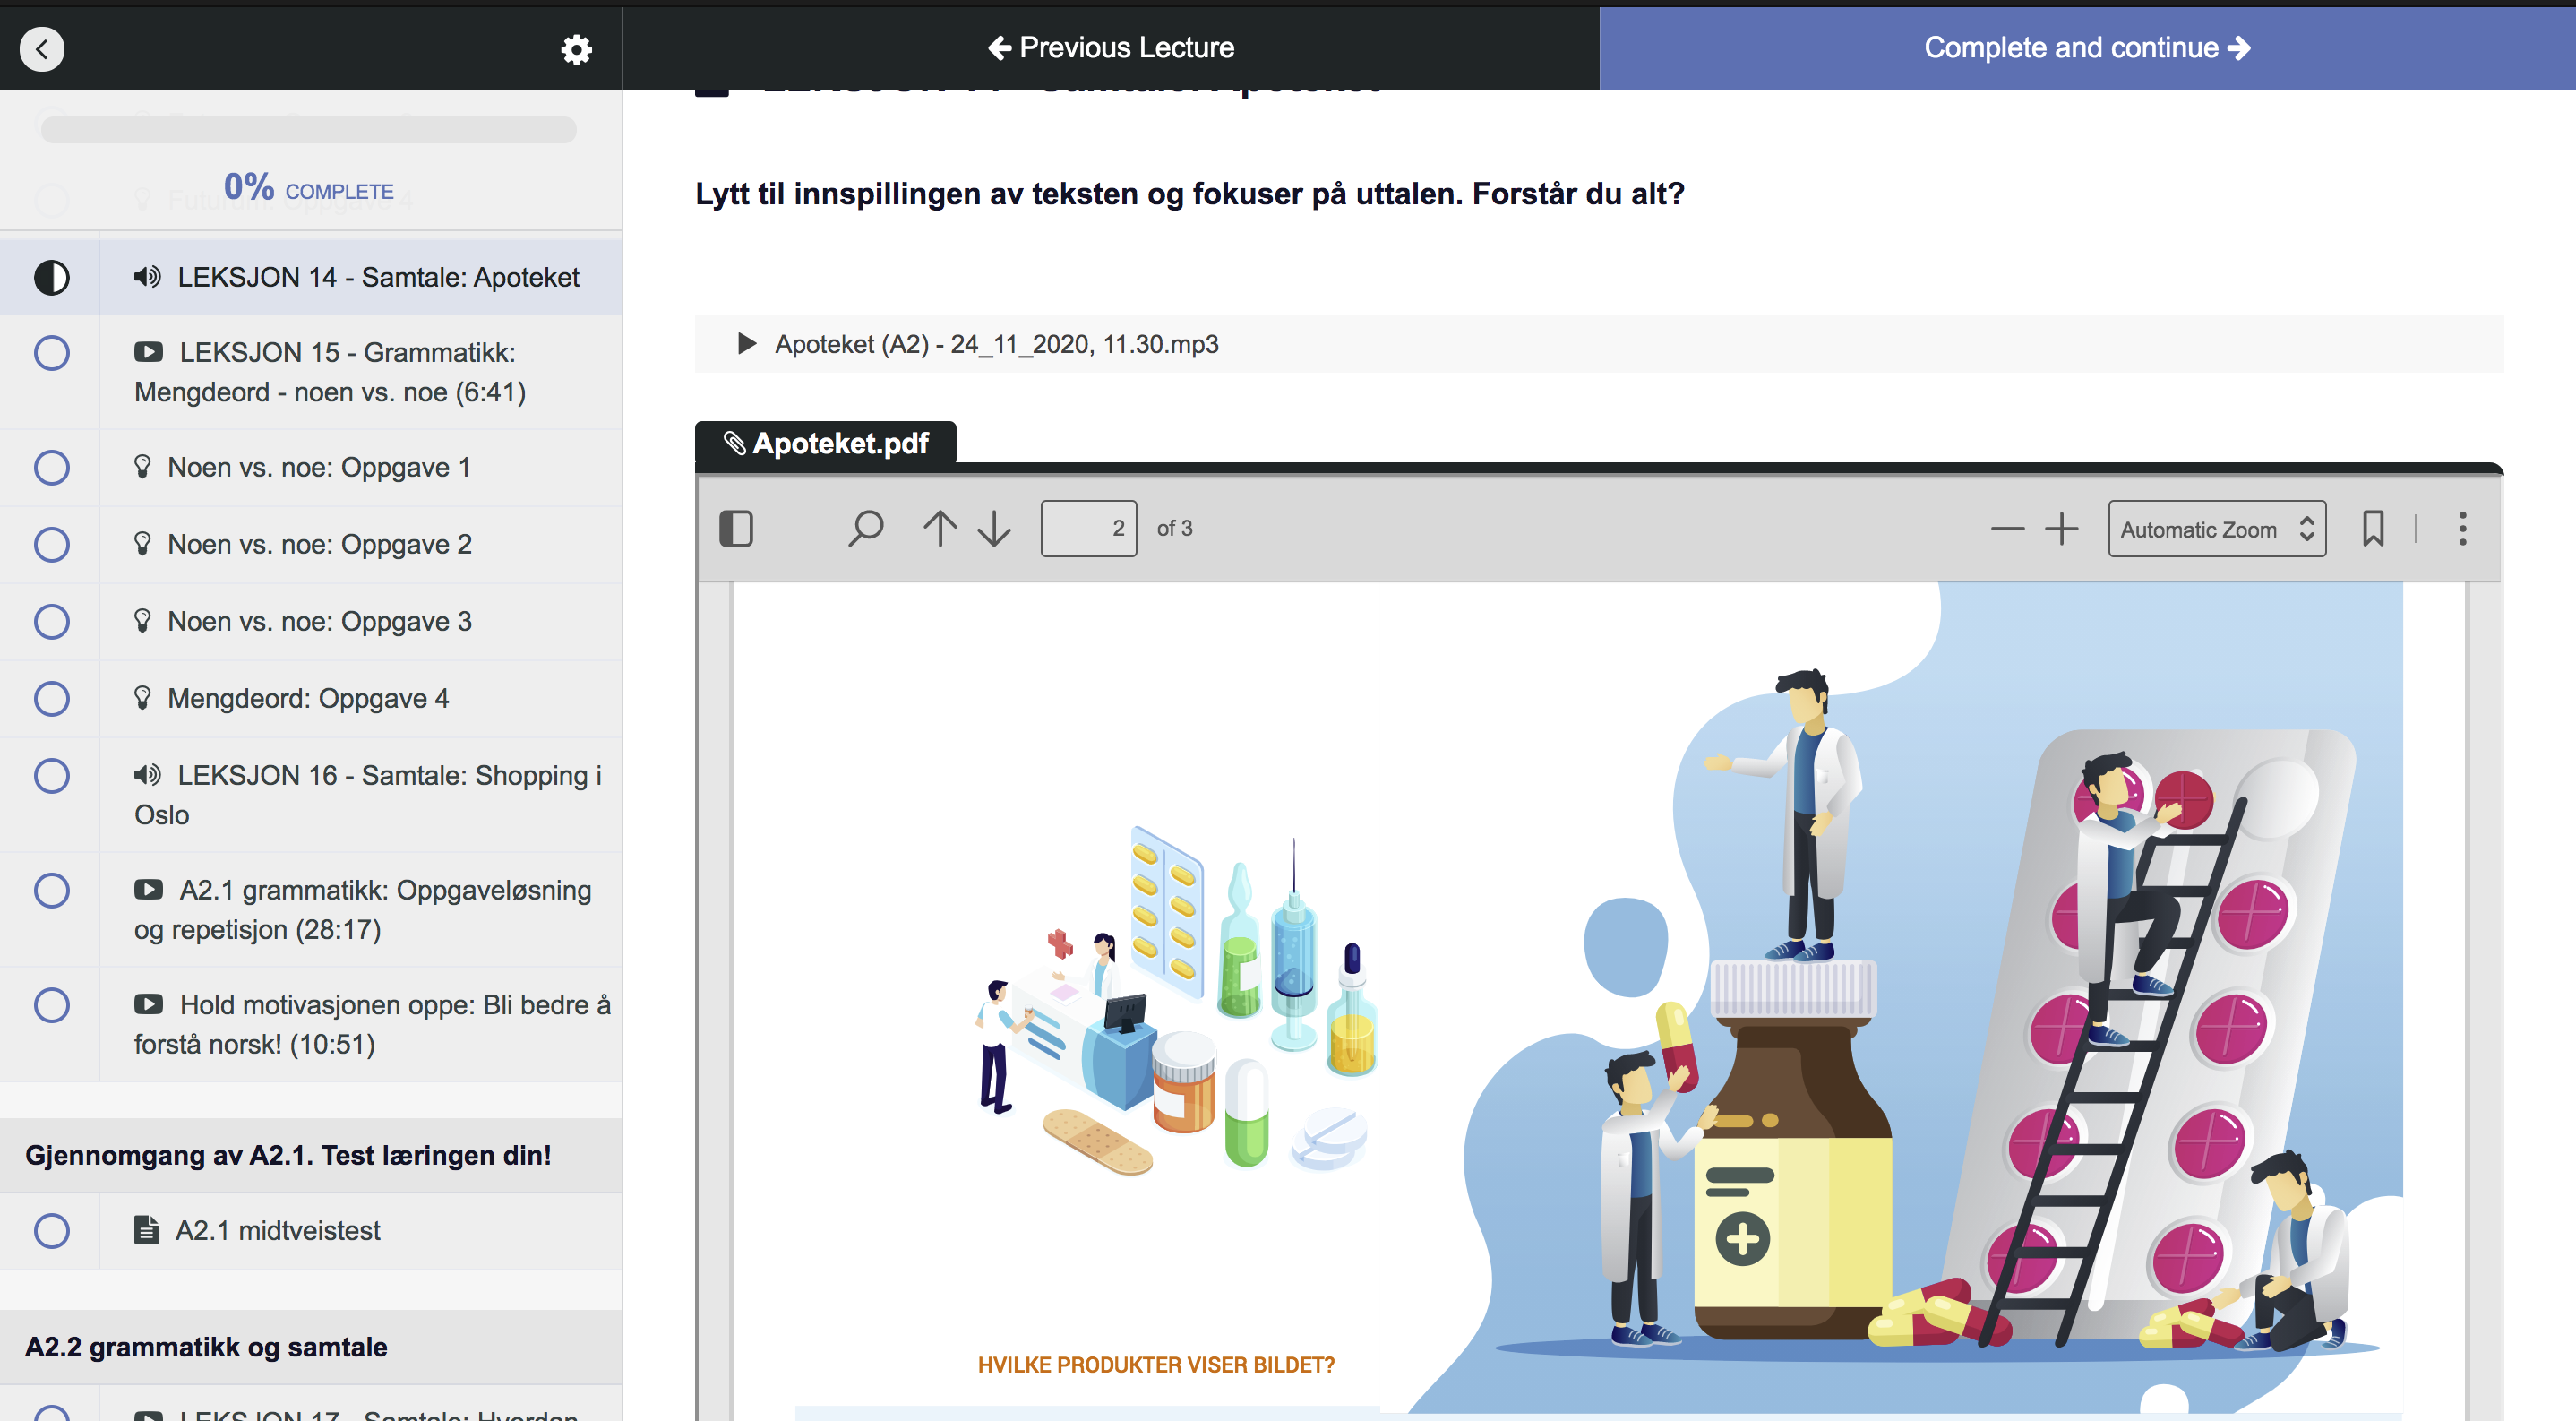Mark Mengdeord Oppgave 4 completion circle
Screen dimensions: 2576x1421
52,698
